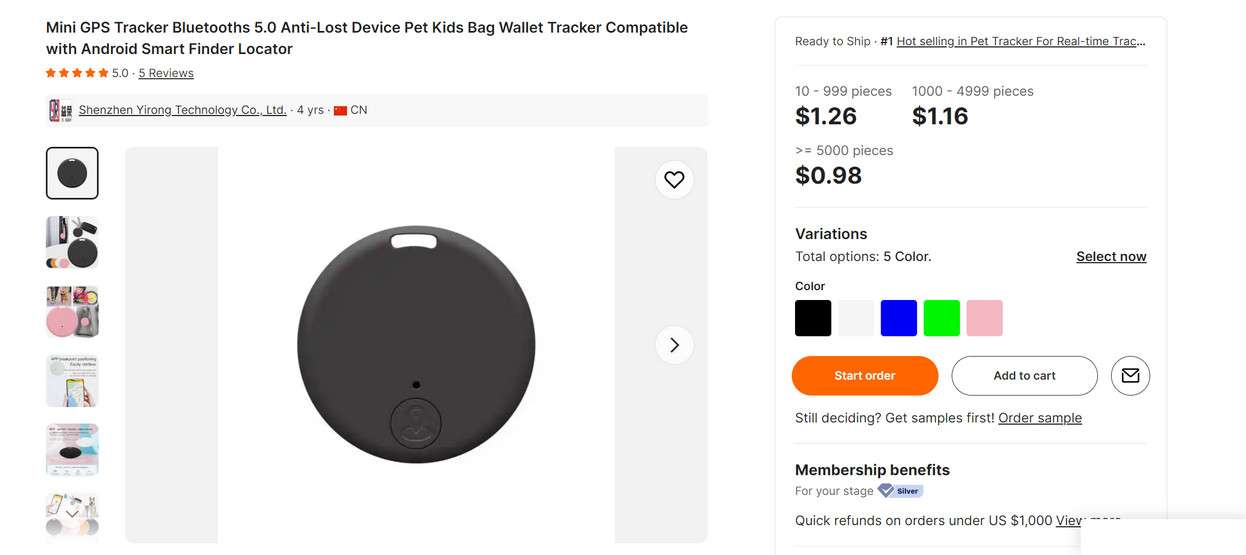Choose the pink color variation
Viewport: 1246px width, 555px height.
(x=985, y=318)
